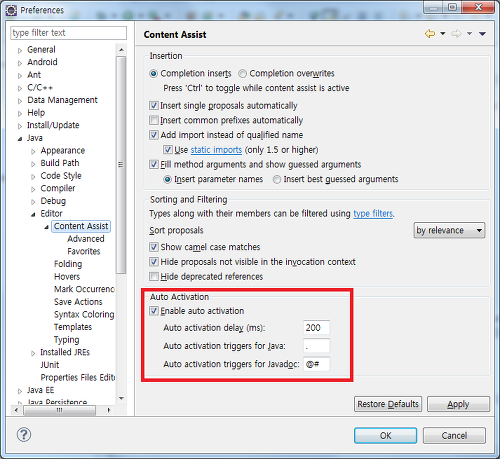The width and height of the screenshot is (500, 459).
Task: Expand the Debug node
Action: coord(33,202)
